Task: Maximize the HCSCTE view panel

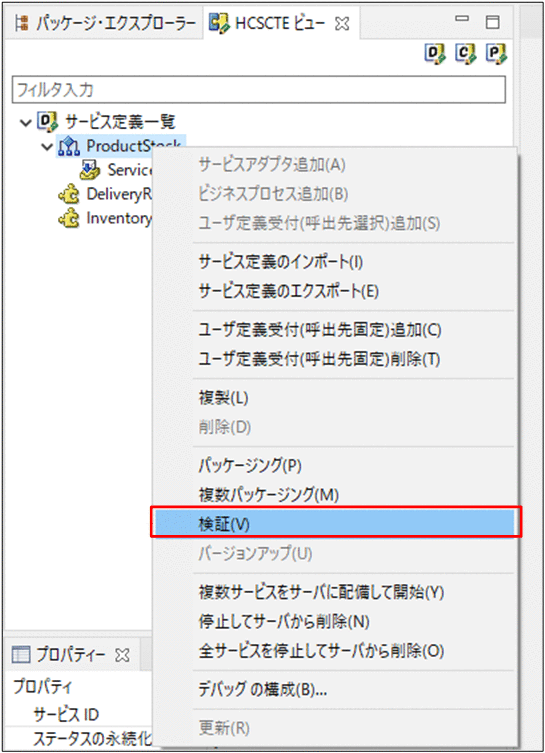Action: coord(492,22)
